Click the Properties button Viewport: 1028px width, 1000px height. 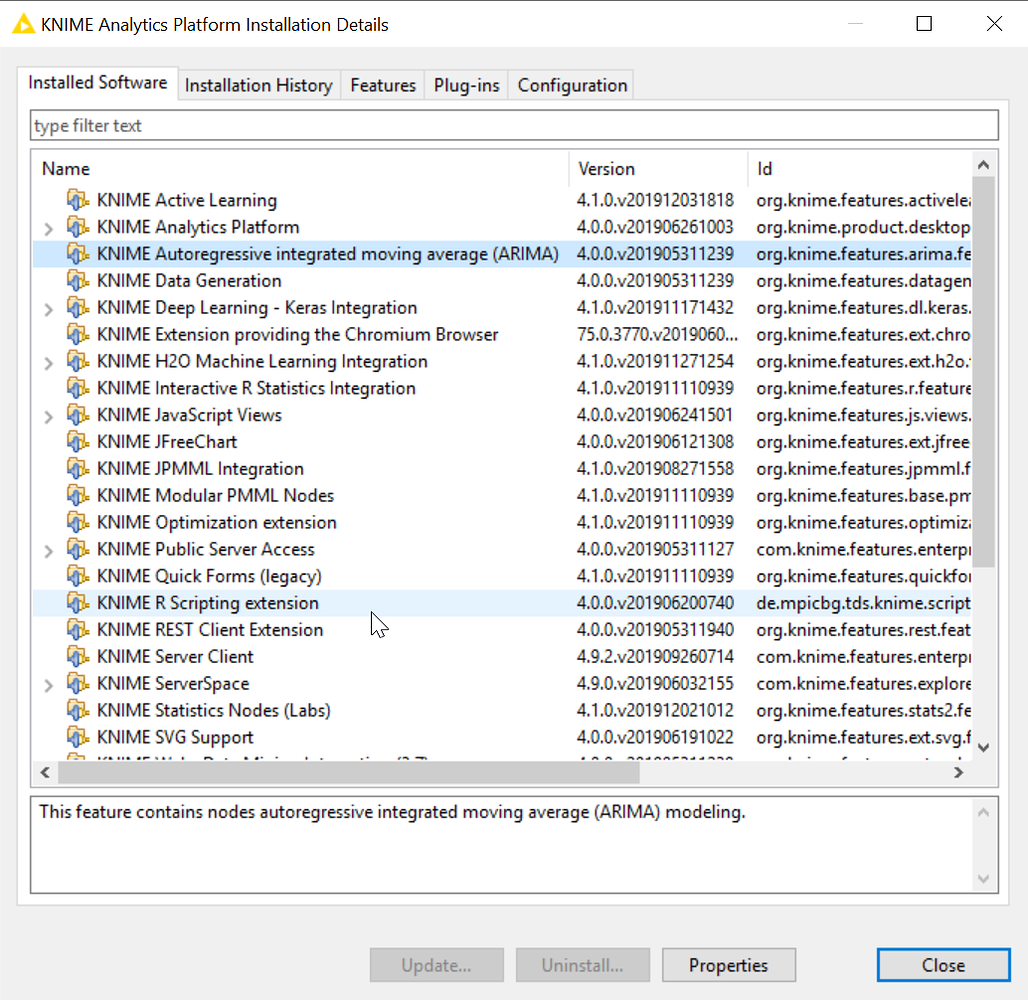tap(728, 964)
